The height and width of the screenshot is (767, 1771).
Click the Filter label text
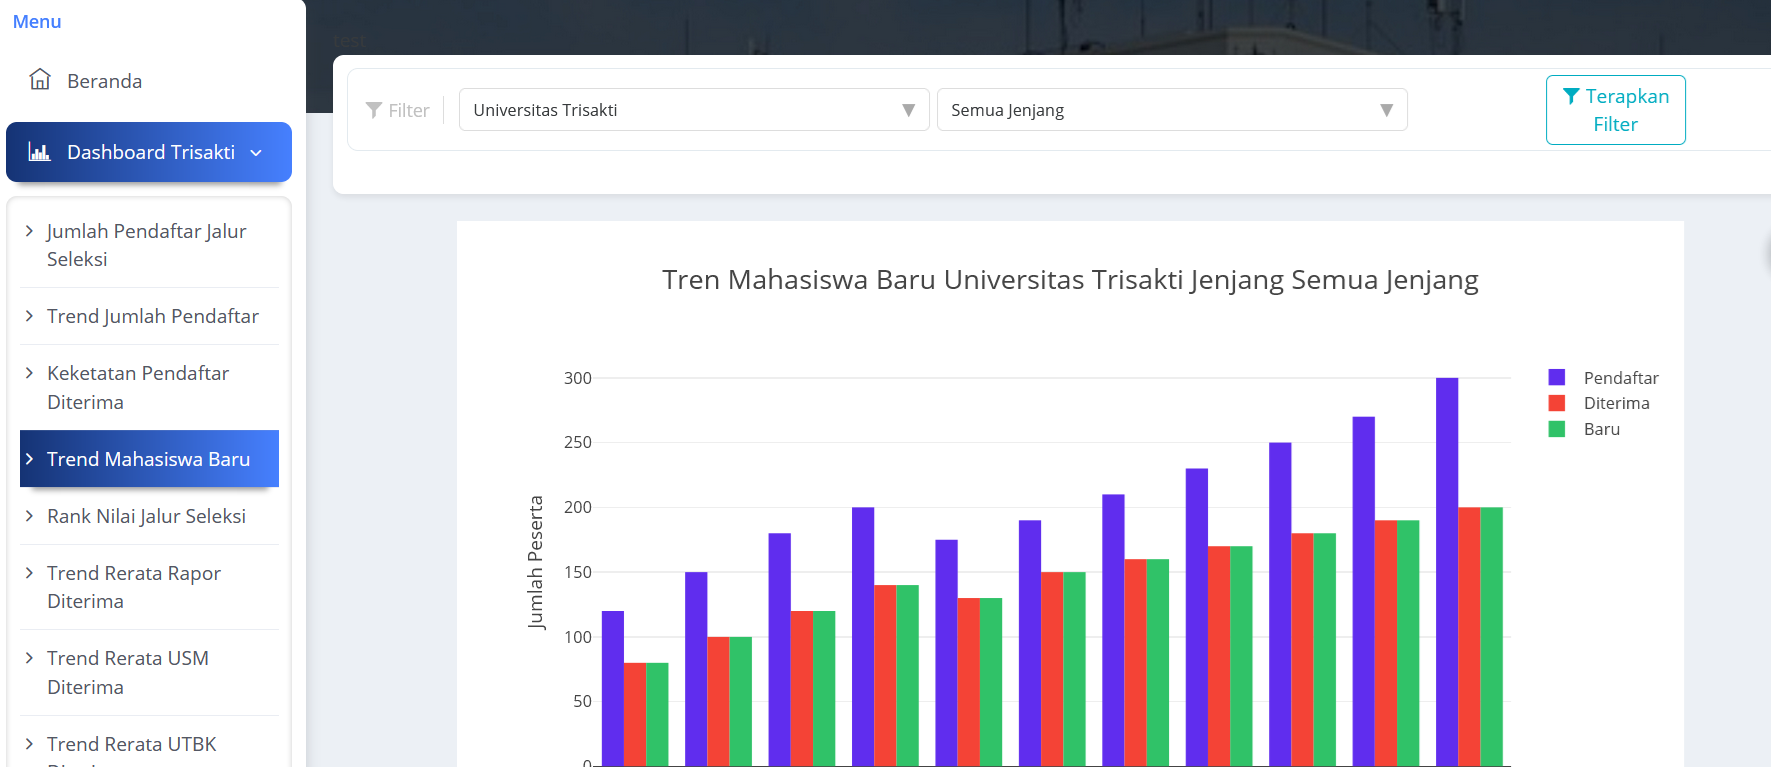[x=409, y=110]
